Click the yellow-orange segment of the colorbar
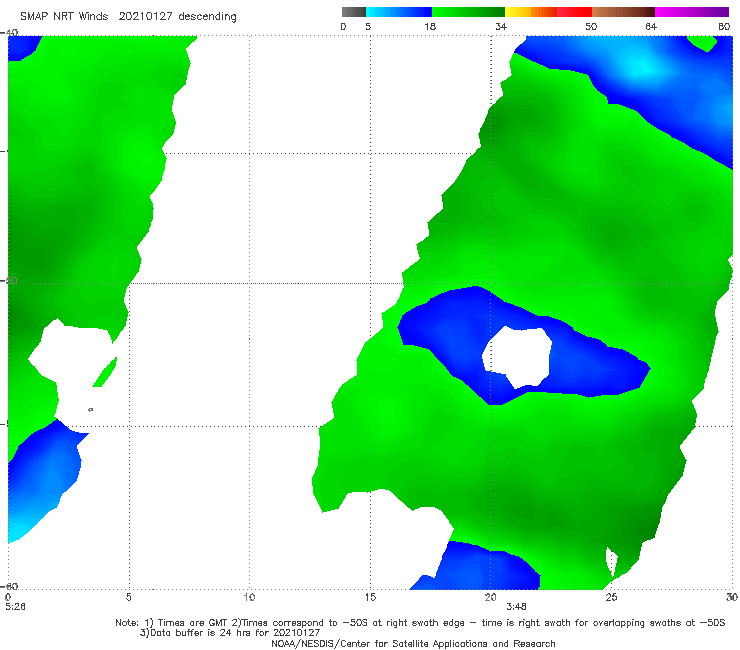The width and height of the screenshot is (740, 650). (x=531, y=12)
